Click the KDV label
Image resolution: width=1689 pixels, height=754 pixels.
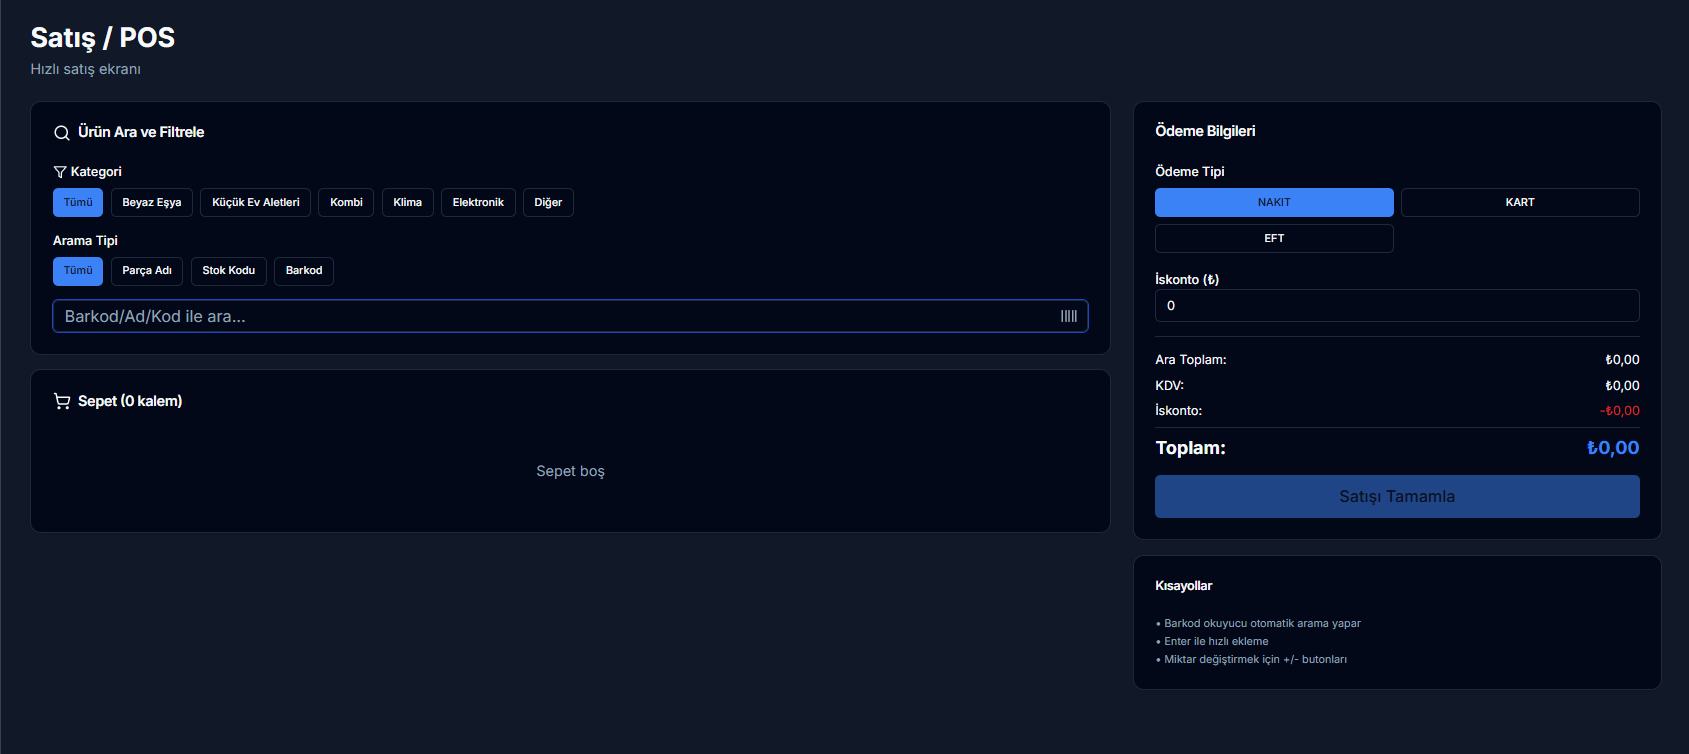tap(1170, 386)
